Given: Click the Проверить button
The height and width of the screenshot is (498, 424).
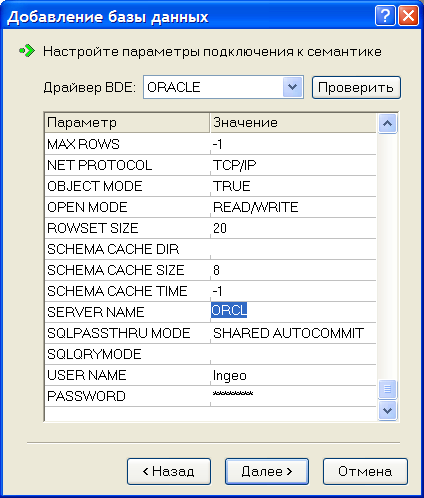Looking at the screenshot, I should (x=356, y=87).
